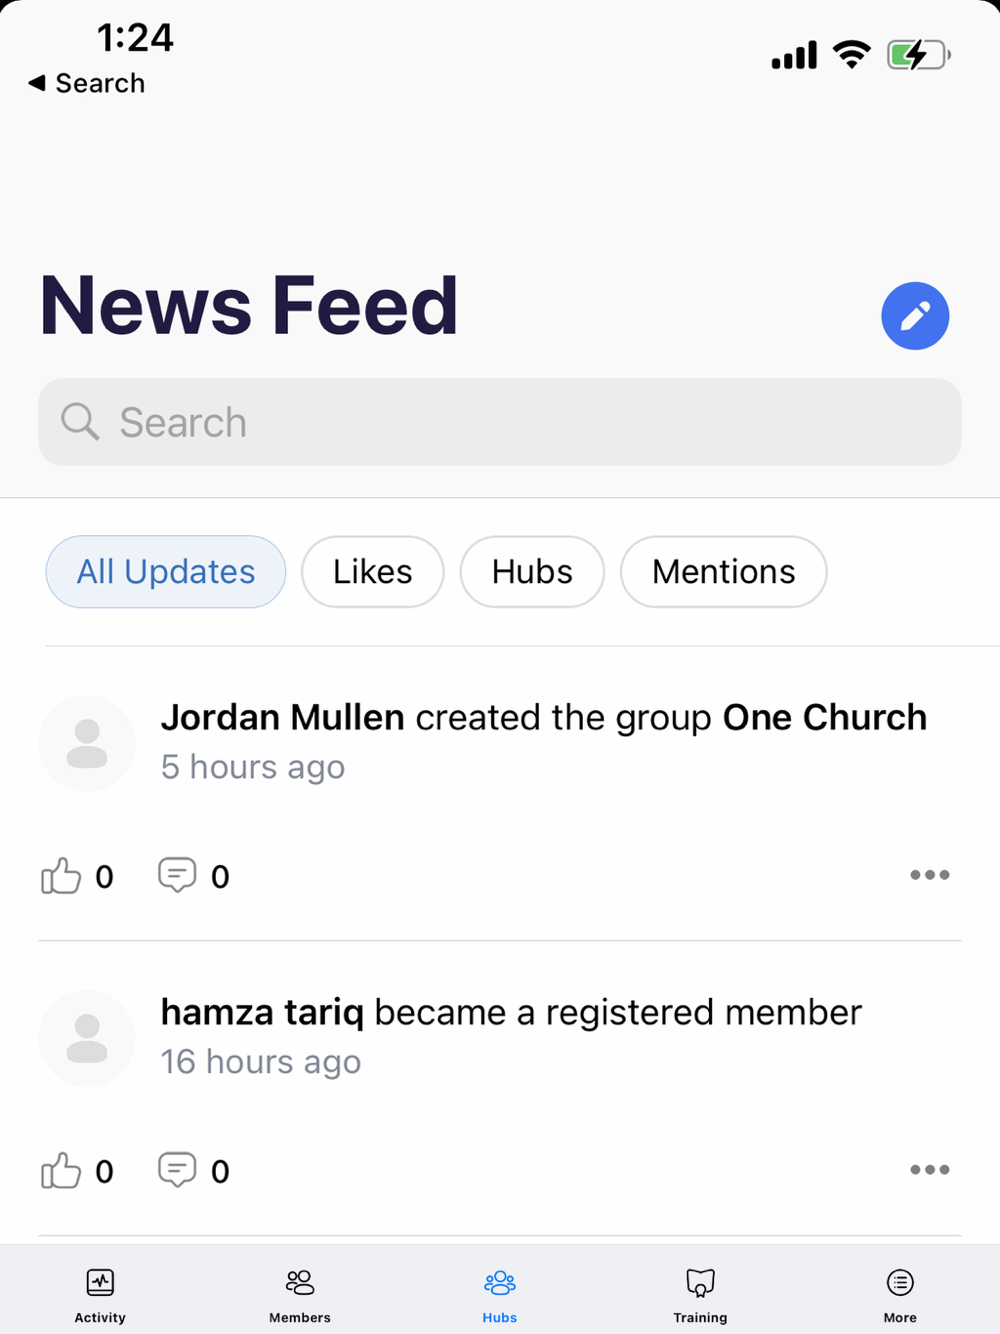The height and width of the screenshot is (1334, 1000).
Task: Open comments on hamza tariq's update
Action: 177,1170
